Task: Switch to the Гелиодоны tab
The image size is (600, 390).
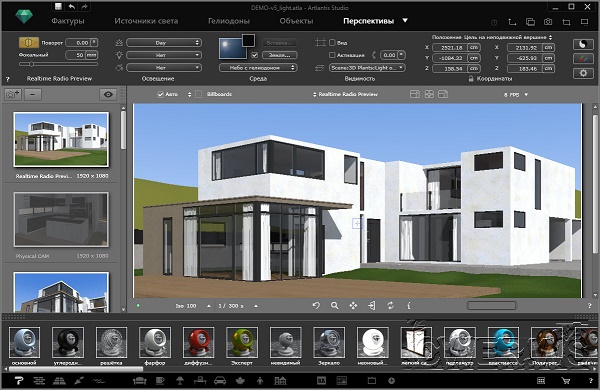Action: click(229, 21)
